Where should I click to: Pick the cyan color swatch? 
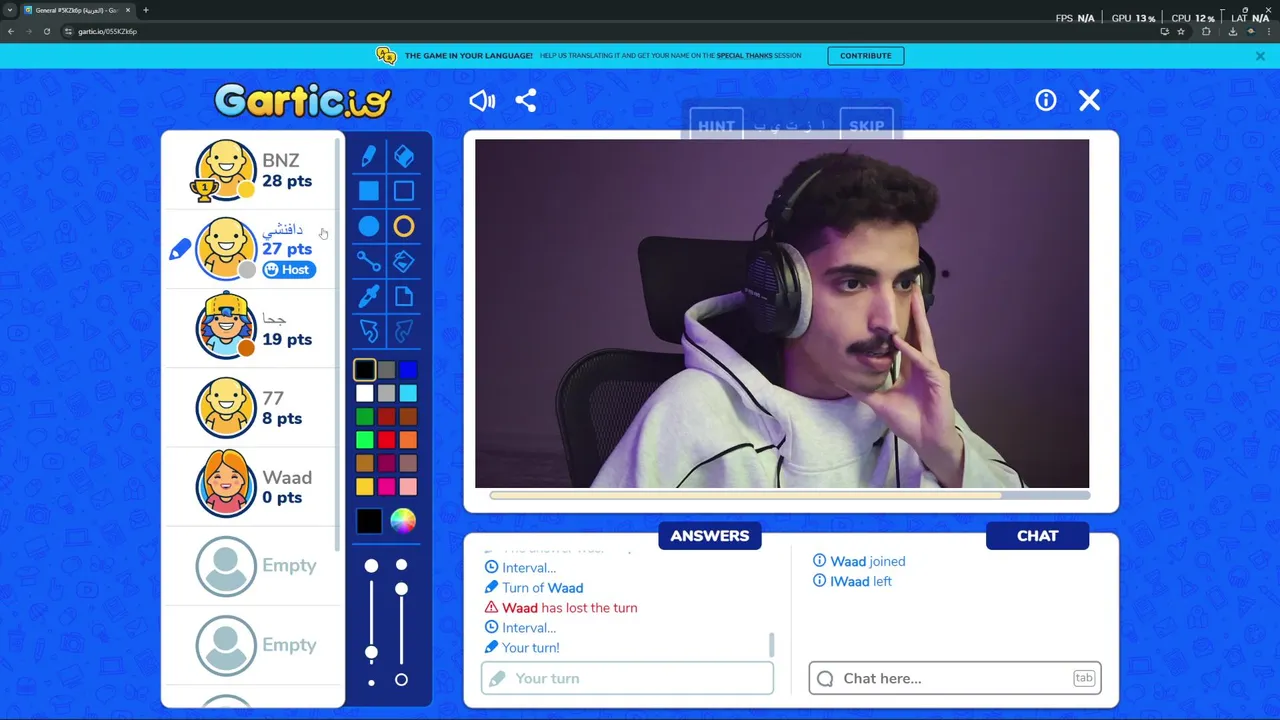pos(408,394)
